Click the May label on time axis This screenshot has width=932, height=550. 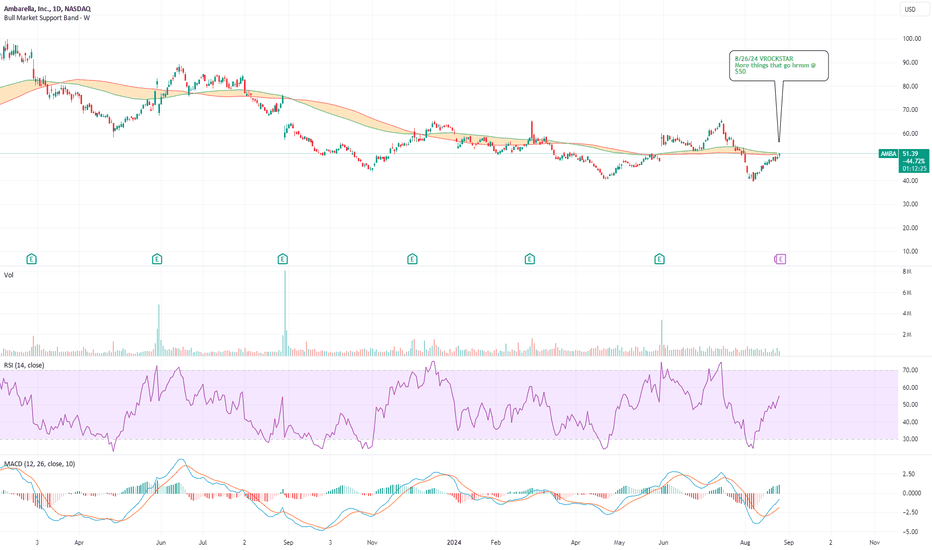click(x=619, y=543)
